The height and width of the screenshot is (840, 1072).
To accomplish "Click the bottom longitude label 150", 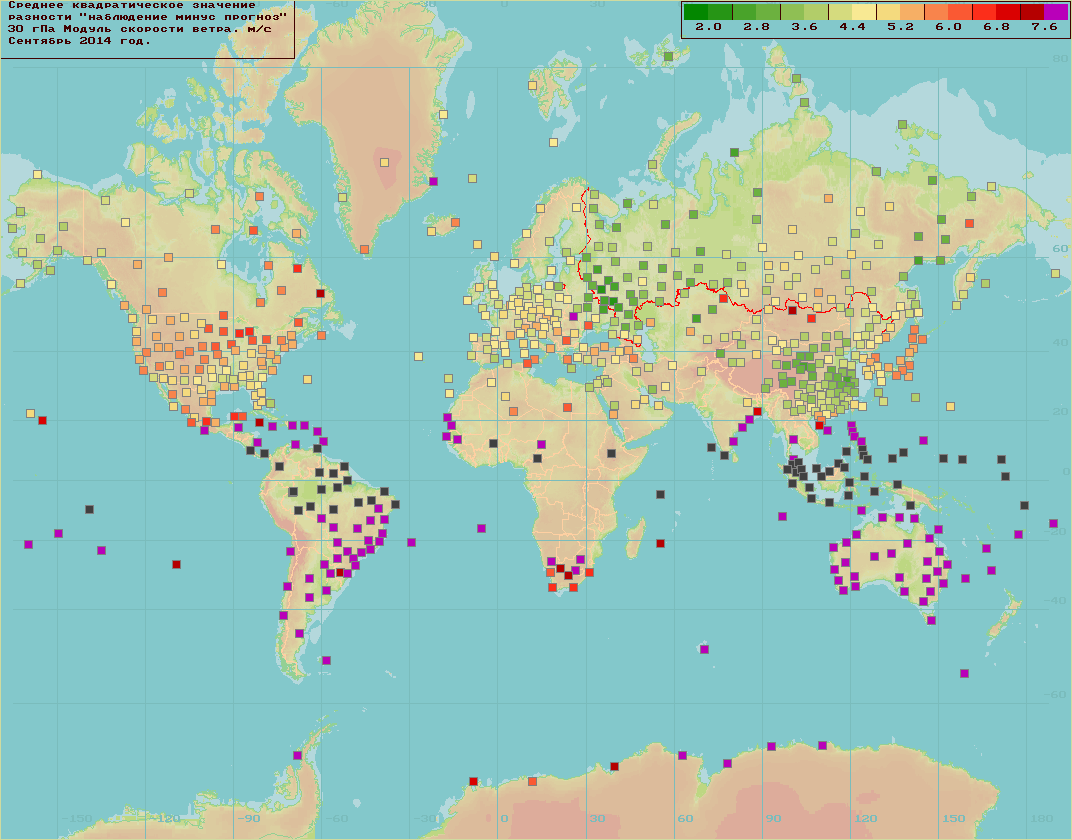I will coord(954,818).
